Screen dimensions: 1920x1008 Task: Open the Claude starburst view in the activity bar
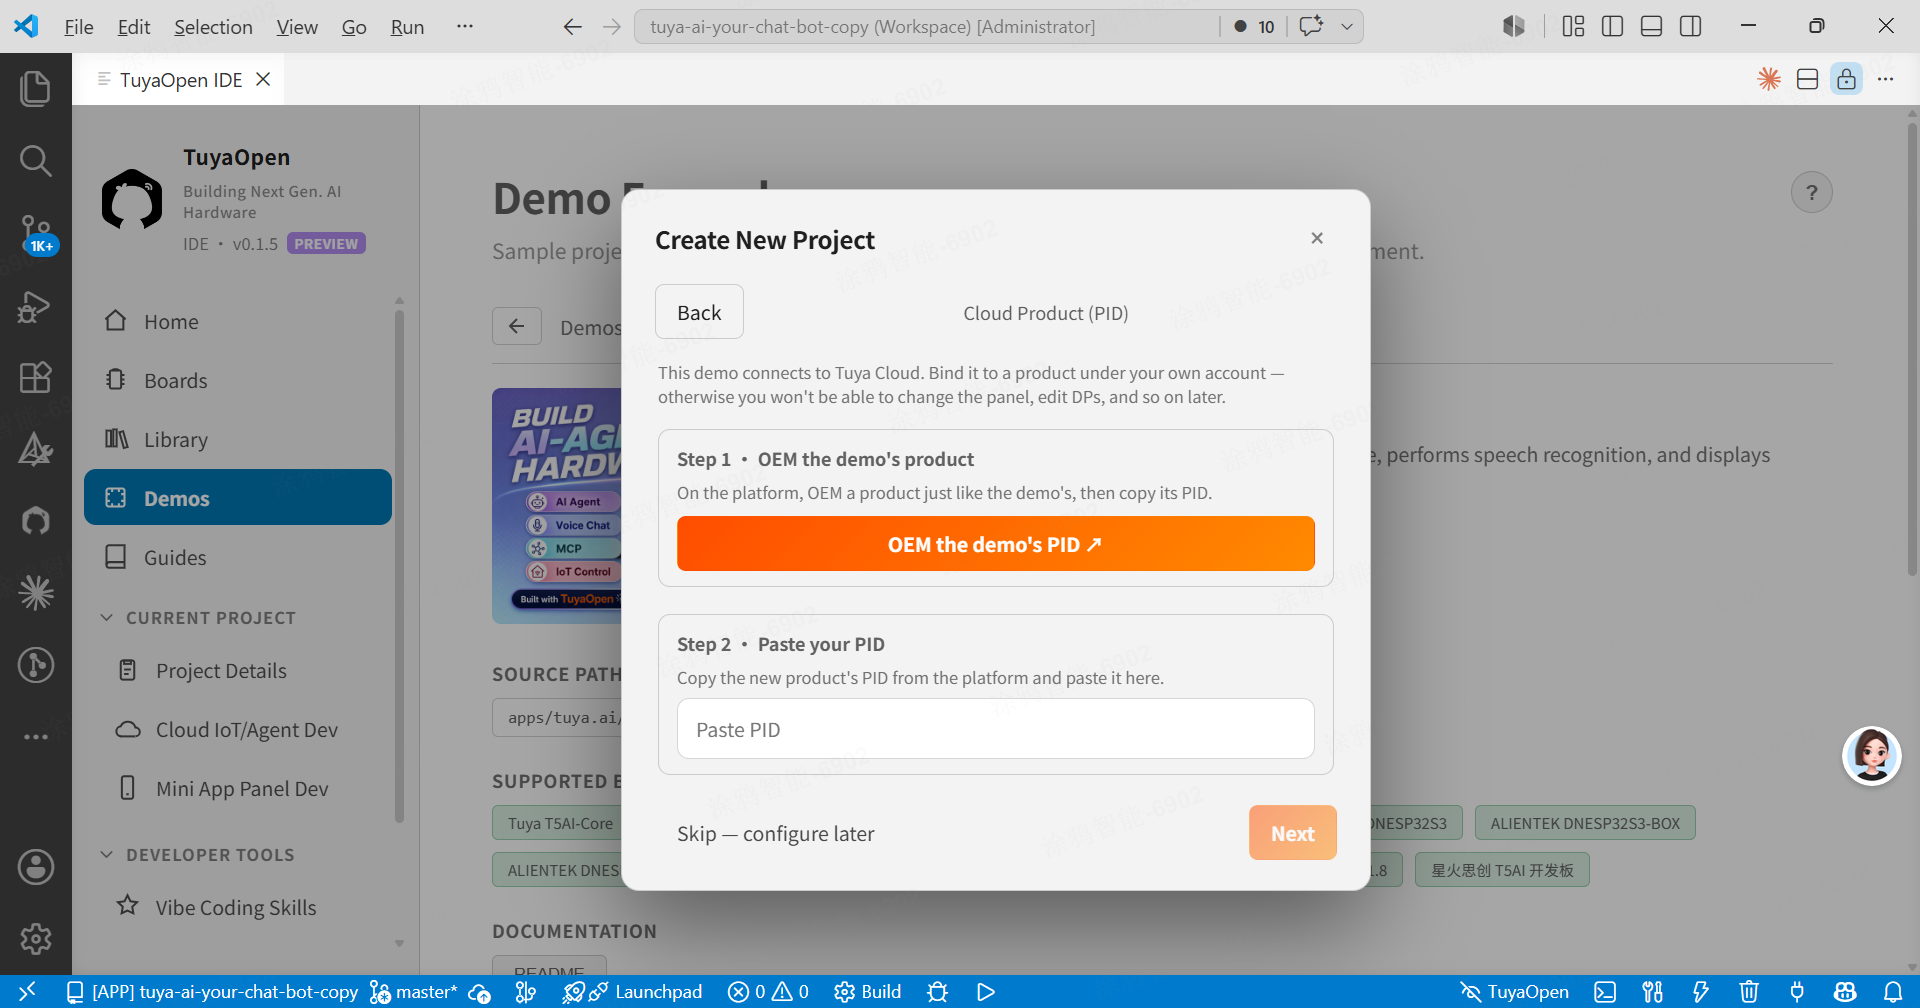pos(36,593)
